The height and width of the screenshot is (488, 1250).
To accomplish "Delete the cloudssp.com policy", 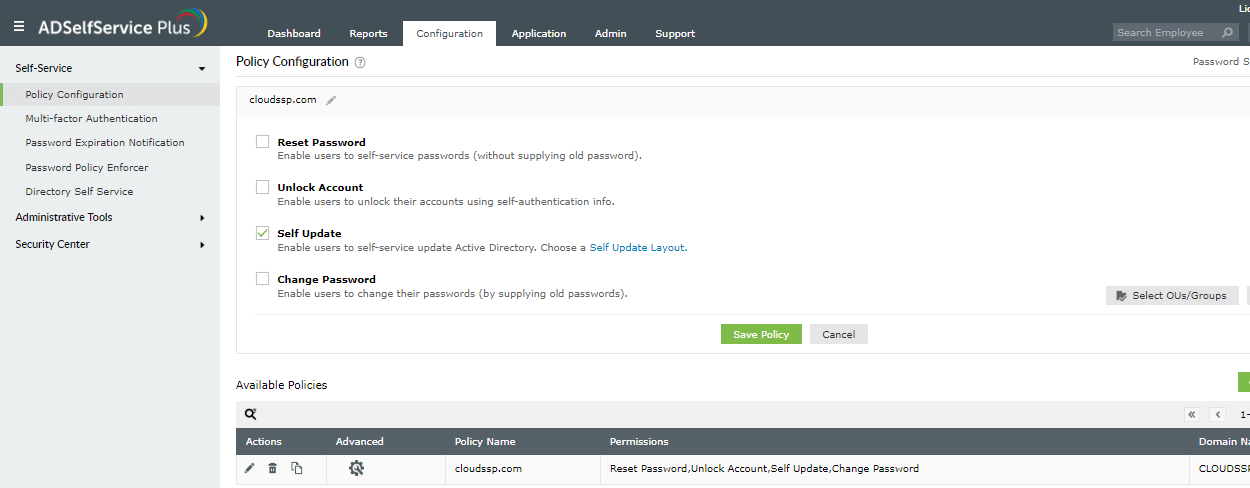I will pos(272,468).
